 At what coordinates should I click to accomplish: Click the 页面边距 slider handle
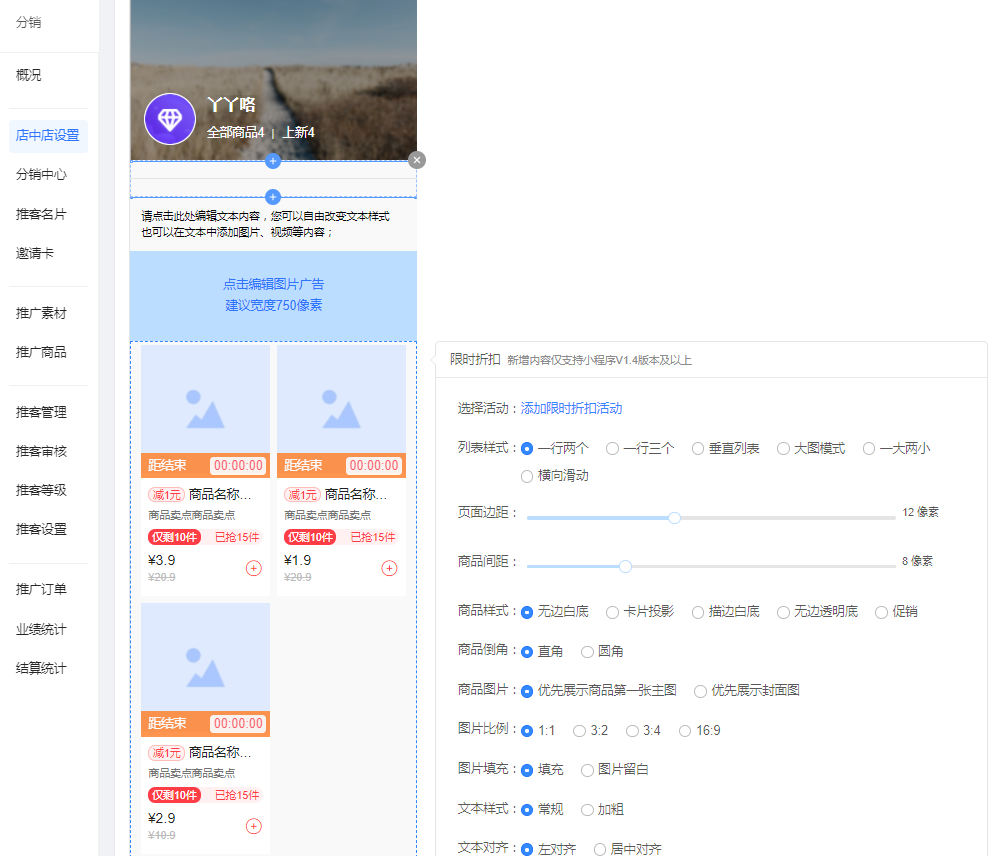[x=674, y=518]
